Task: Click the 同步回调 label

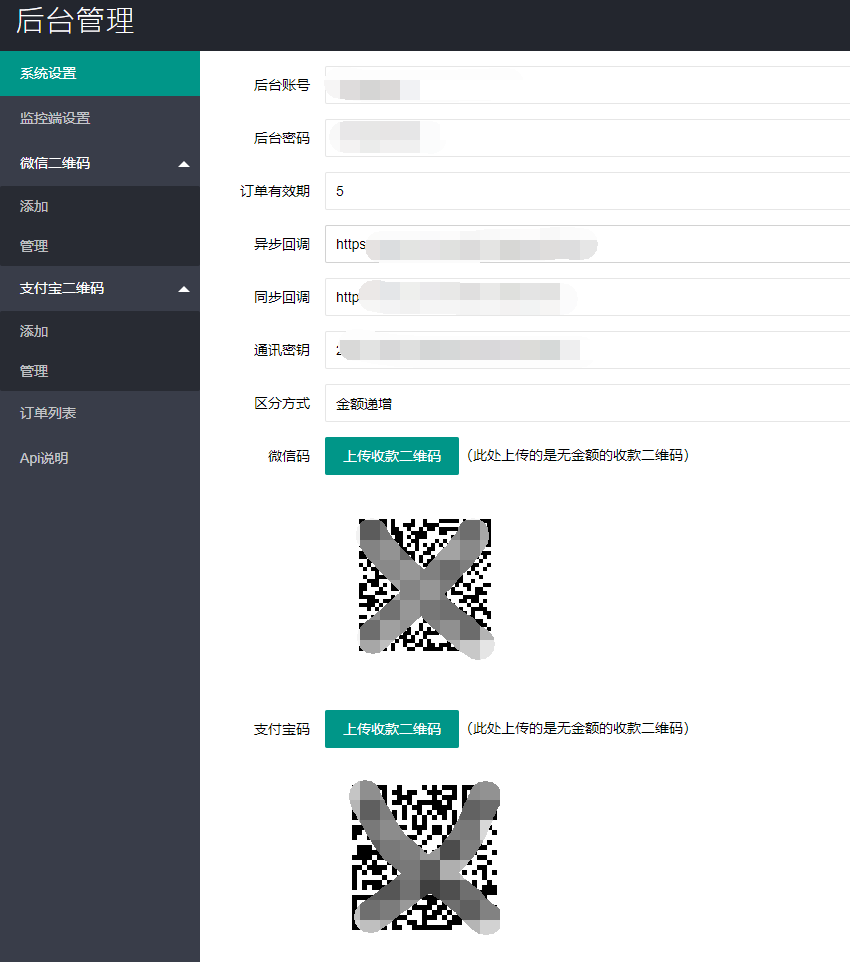Action: [x=282, y=297]
